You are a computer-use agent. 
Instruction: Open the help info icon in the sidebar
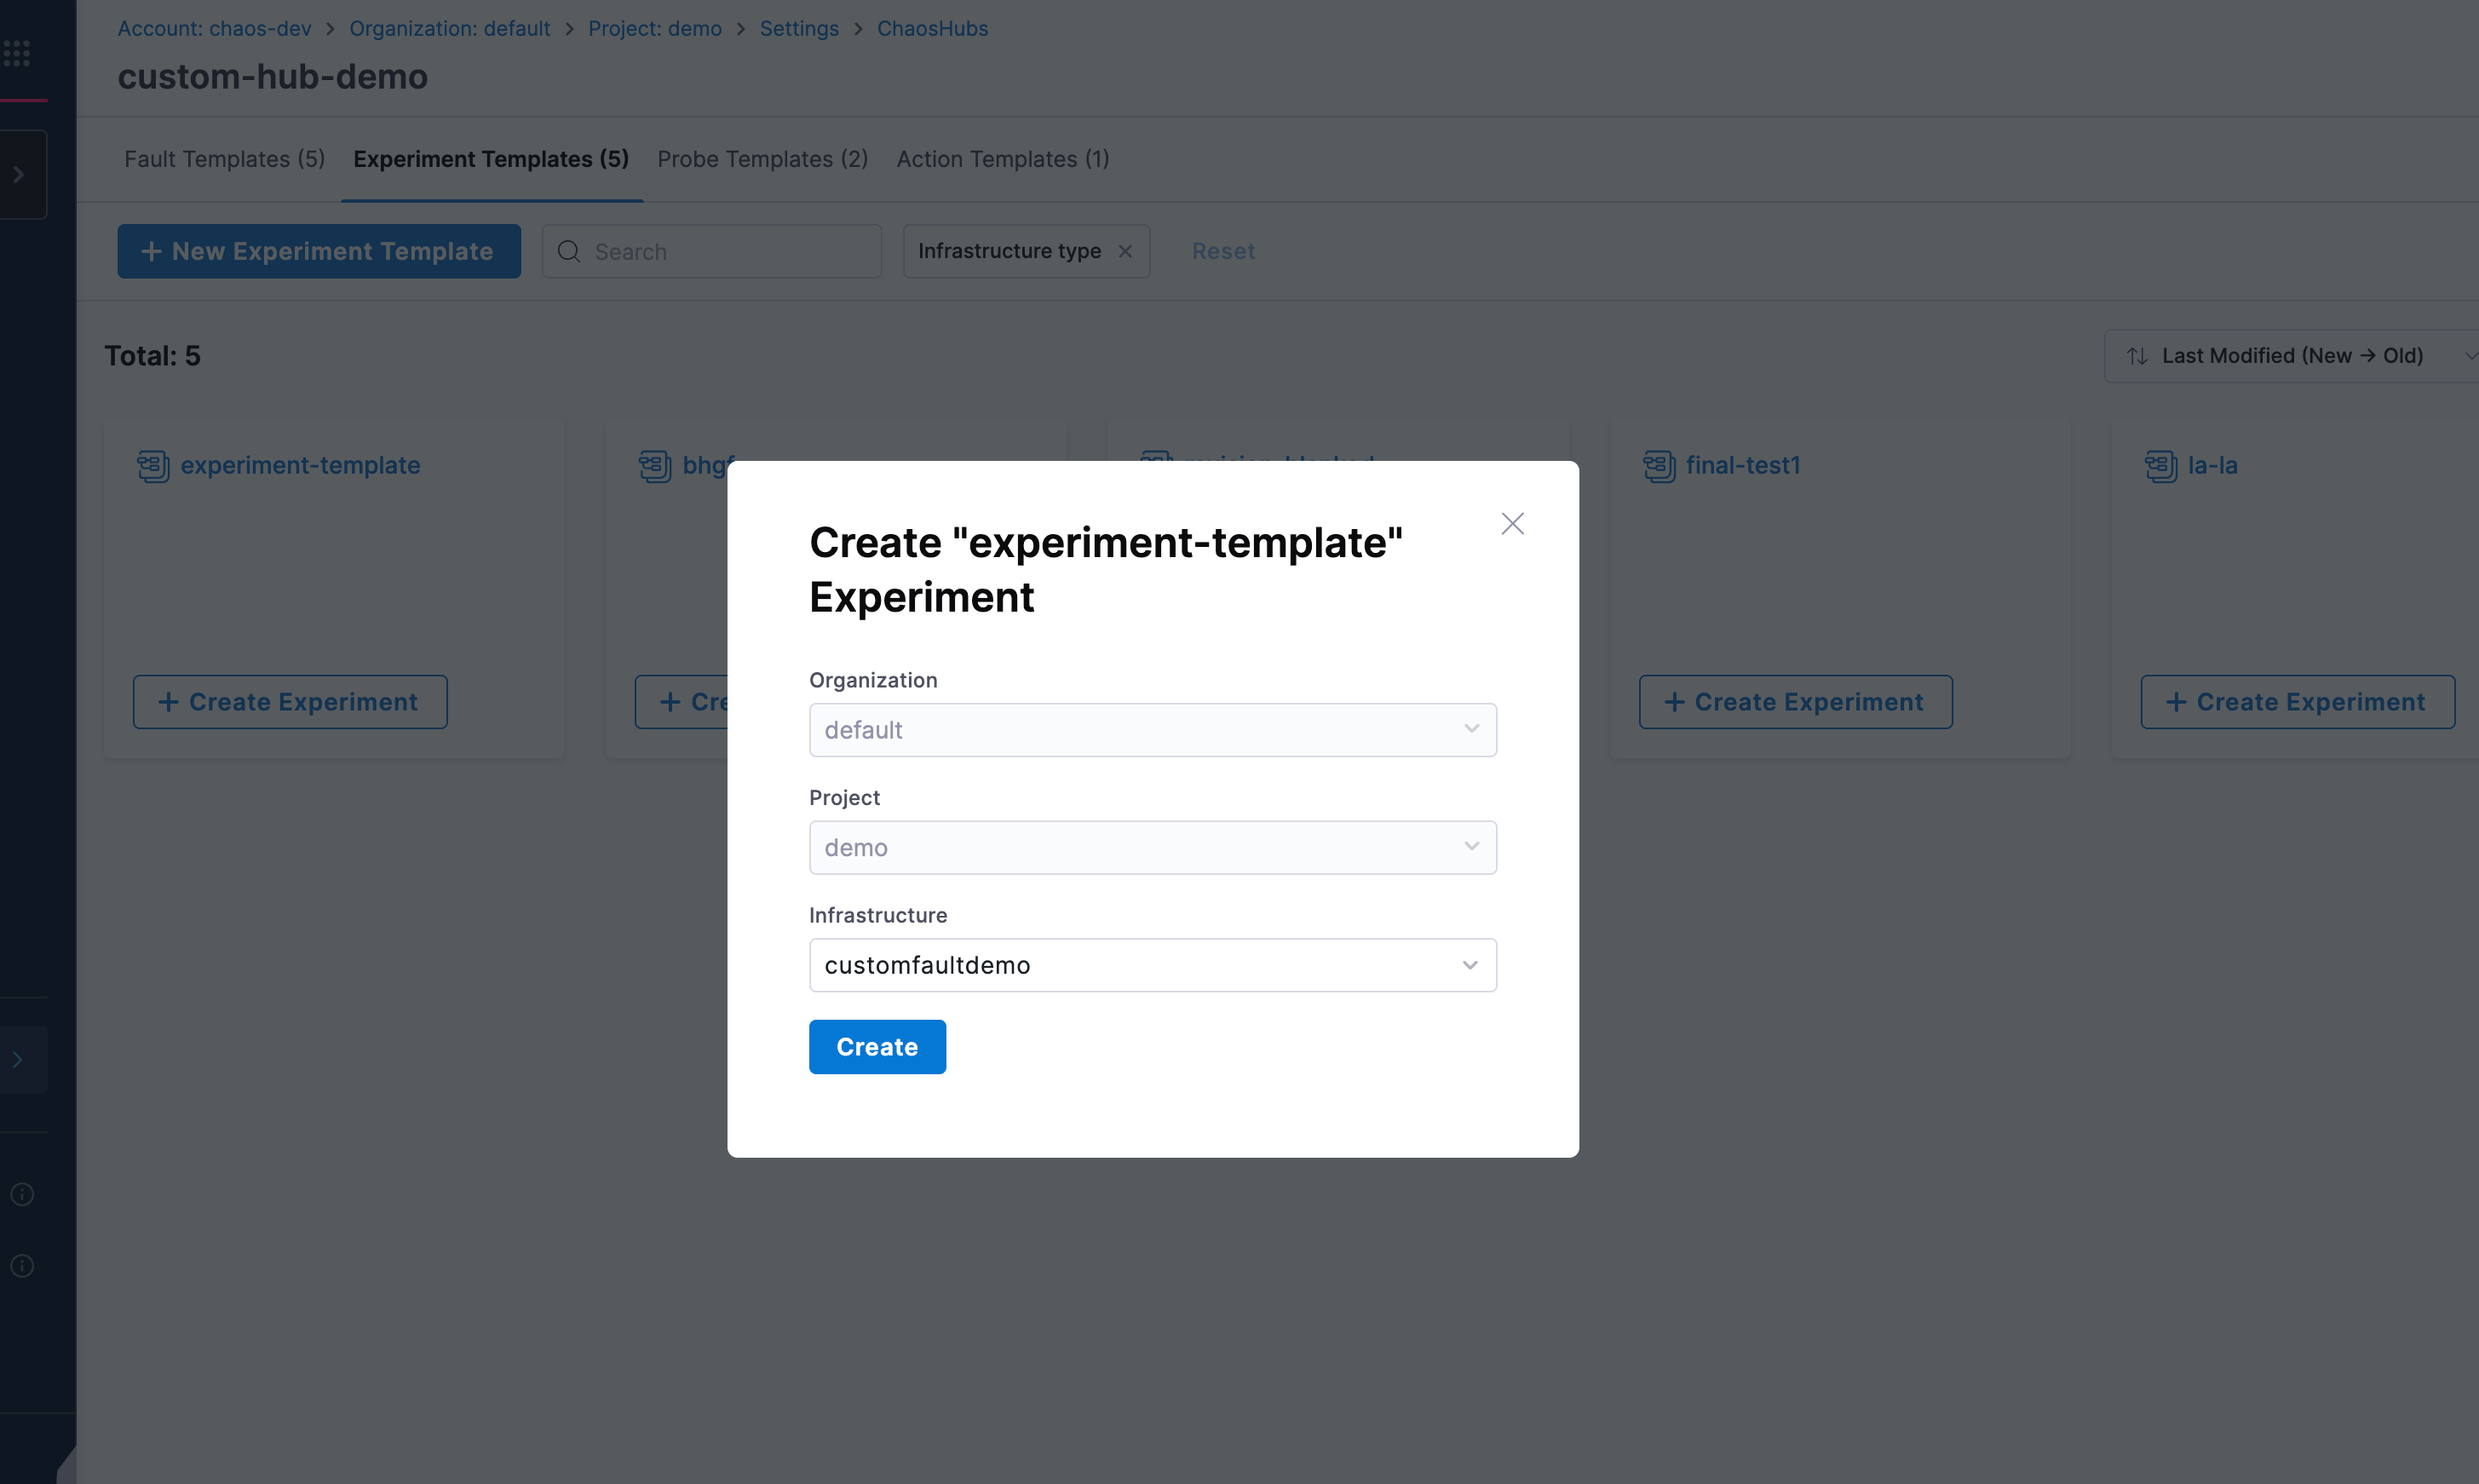[22, 1194]
